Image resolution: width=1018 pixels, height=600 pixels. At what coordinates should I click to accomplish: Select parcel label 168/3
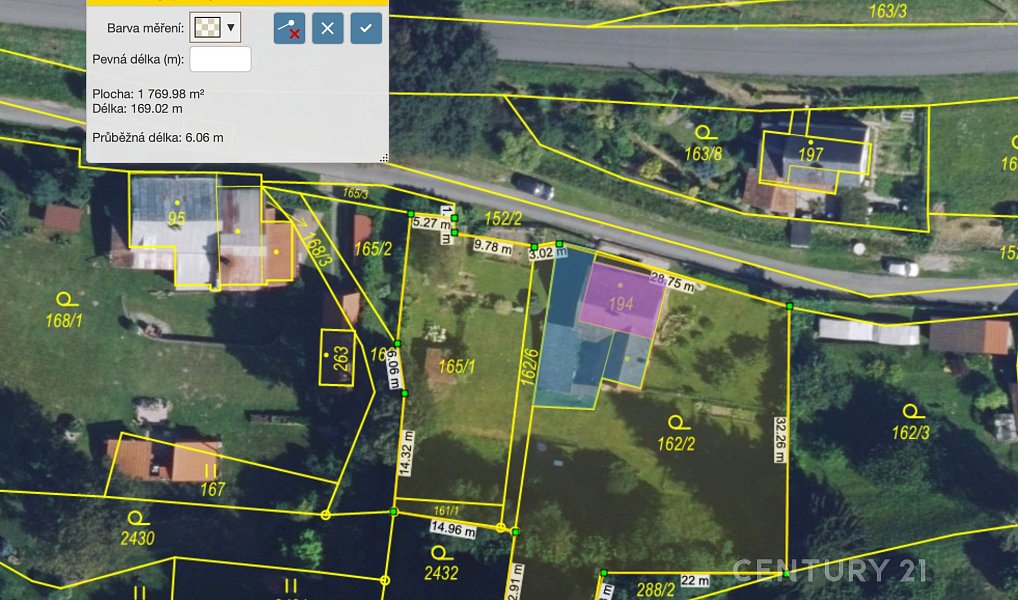[x=317, y=250]
